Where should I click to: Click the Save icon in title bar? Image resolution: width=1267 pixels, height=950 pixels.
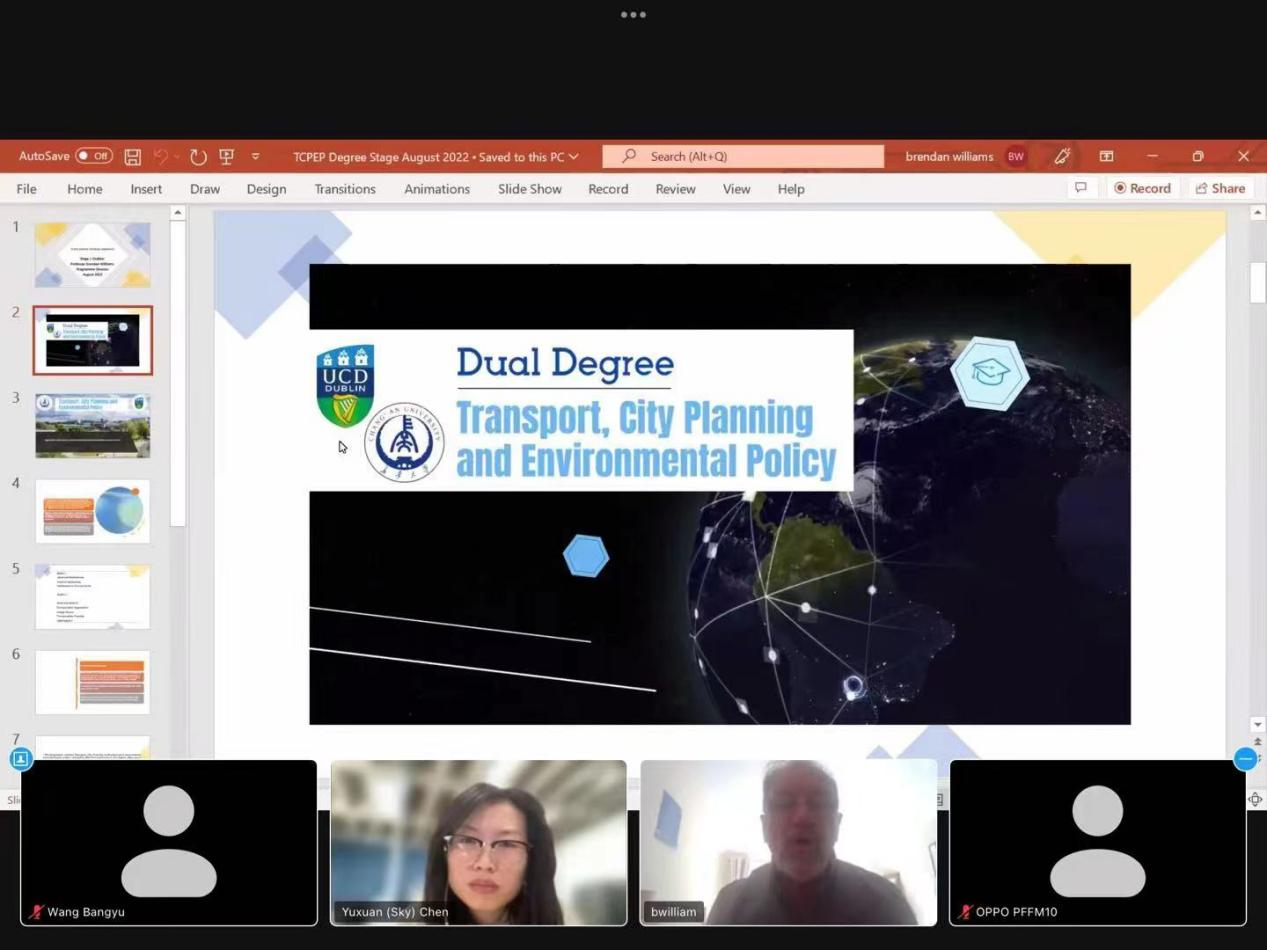(132, 157)
